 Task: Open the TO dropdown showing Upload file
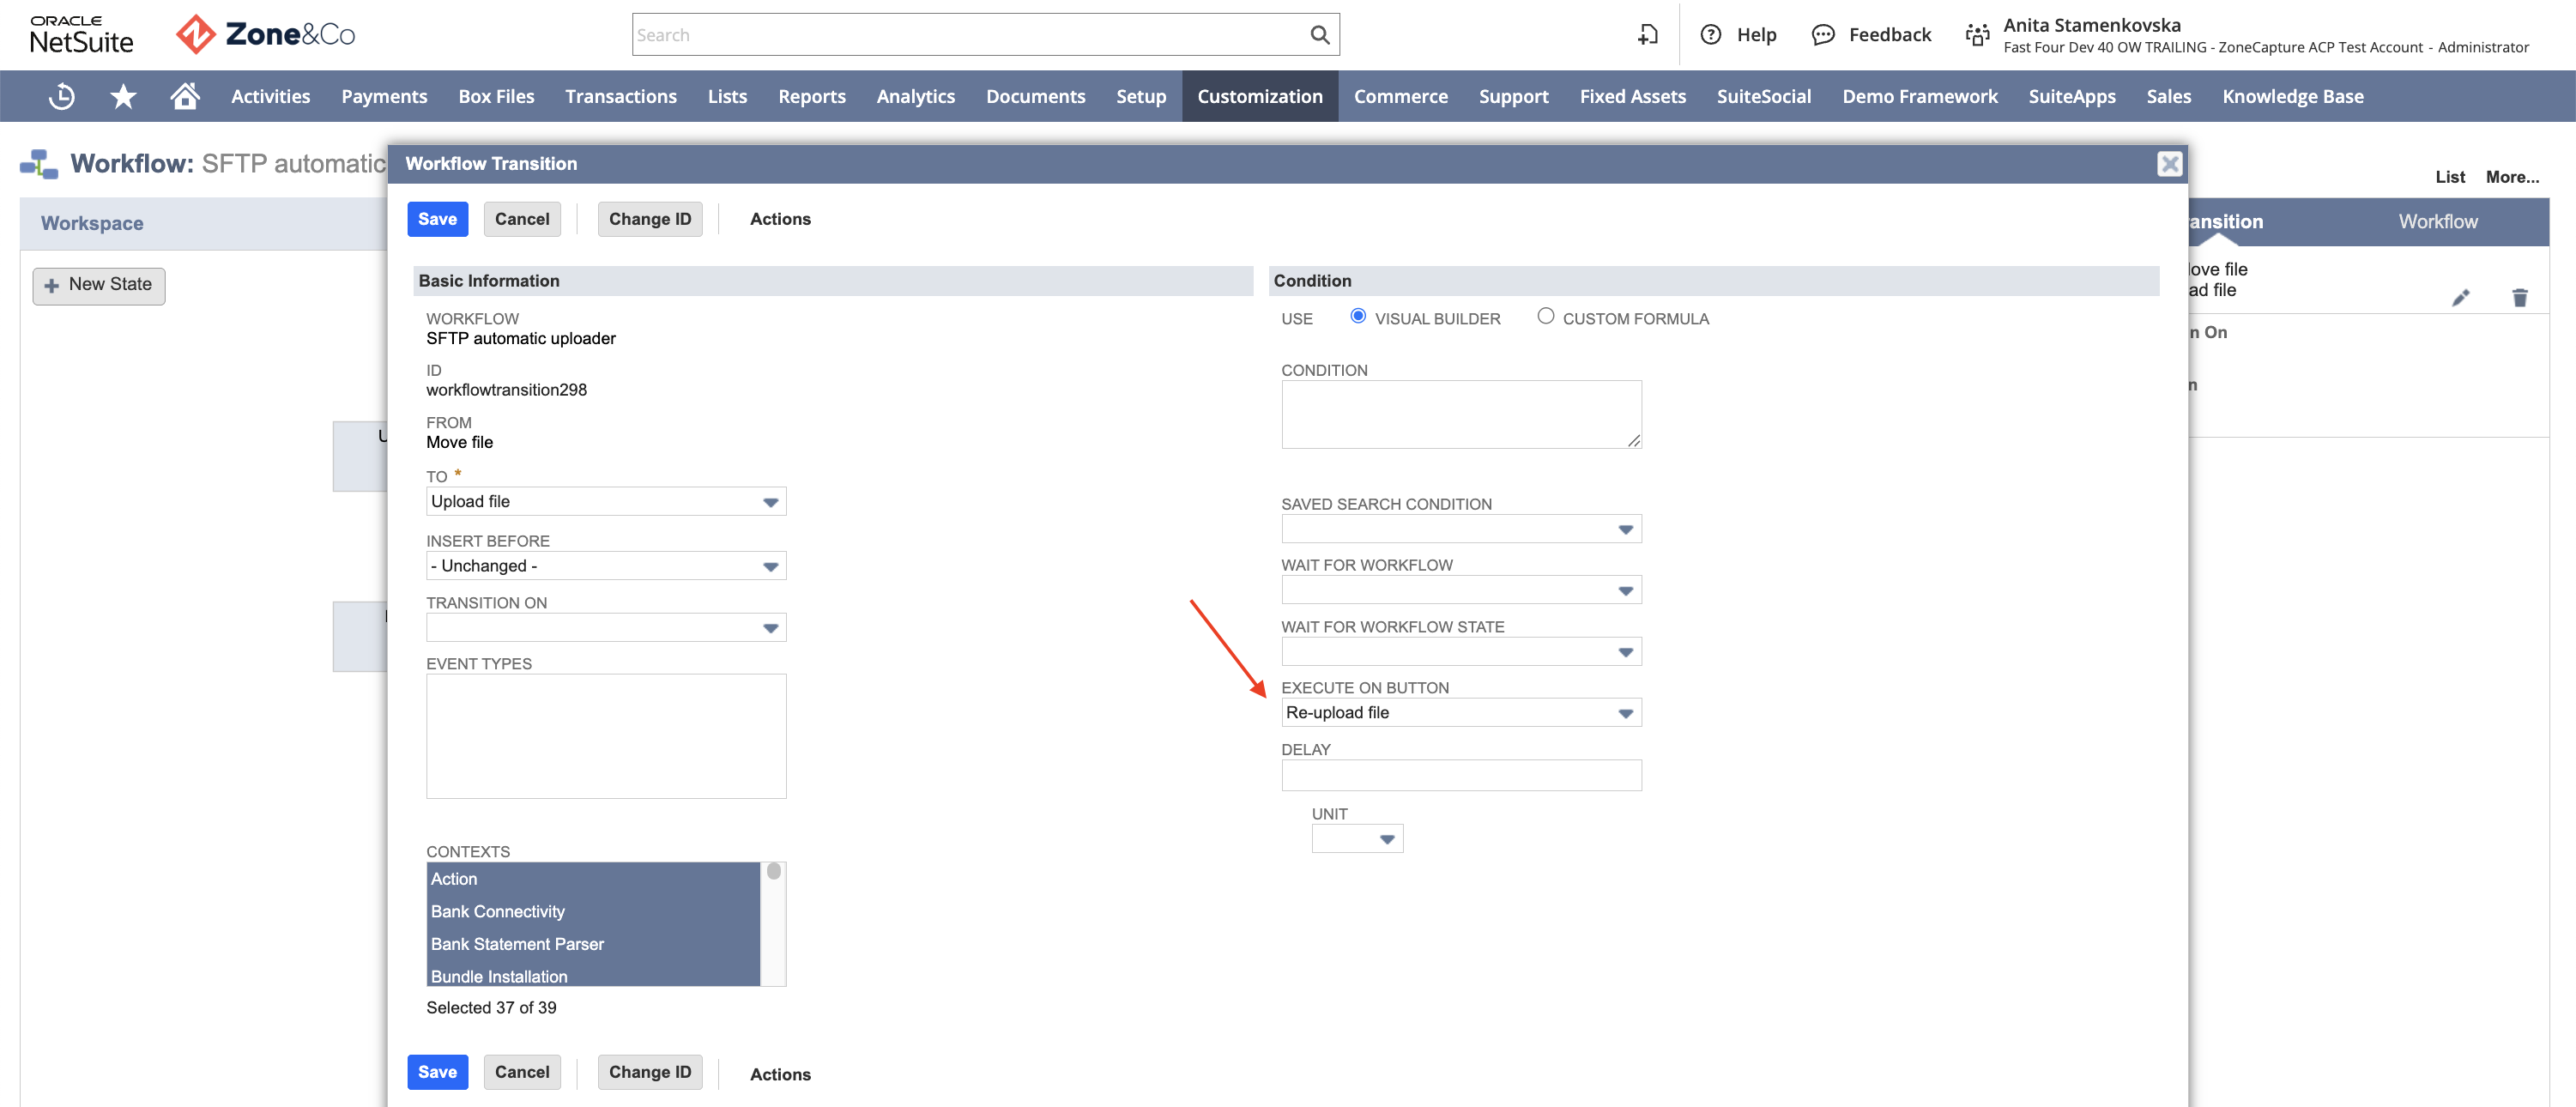coord(606,501)
